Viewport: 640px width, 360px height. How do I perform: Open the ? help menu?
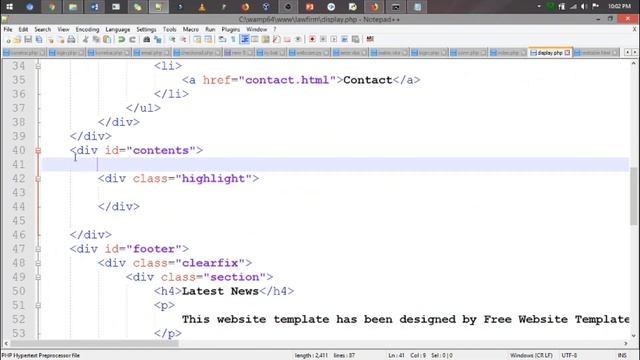(275, 29)
